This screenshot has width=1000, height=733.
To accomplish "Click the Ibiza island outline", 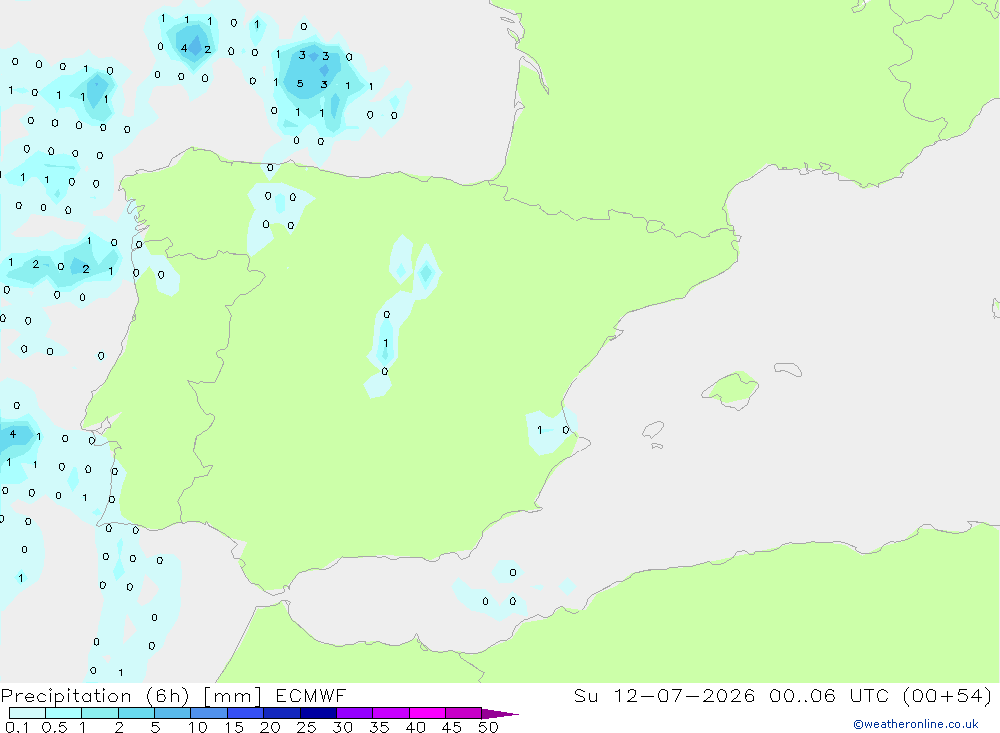I will (653, 430).
